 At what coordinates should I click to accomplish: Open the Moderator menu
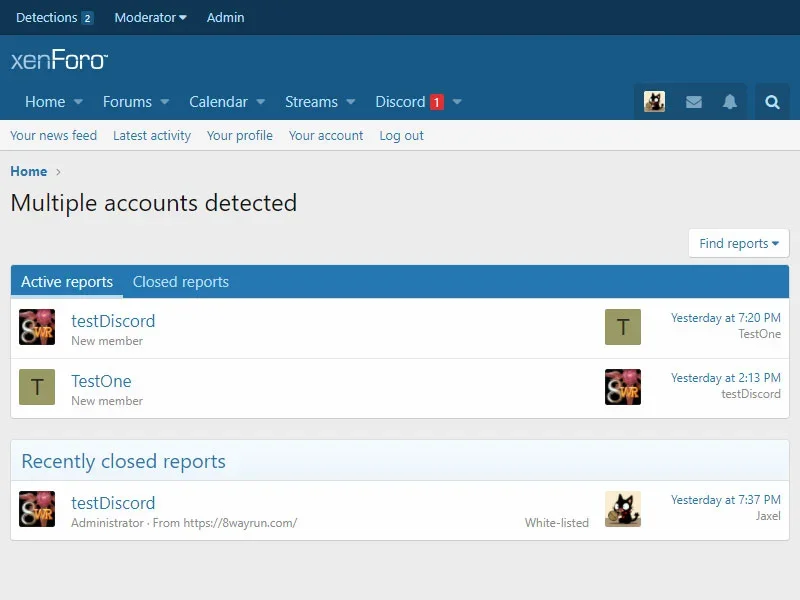tap(150, 17)
